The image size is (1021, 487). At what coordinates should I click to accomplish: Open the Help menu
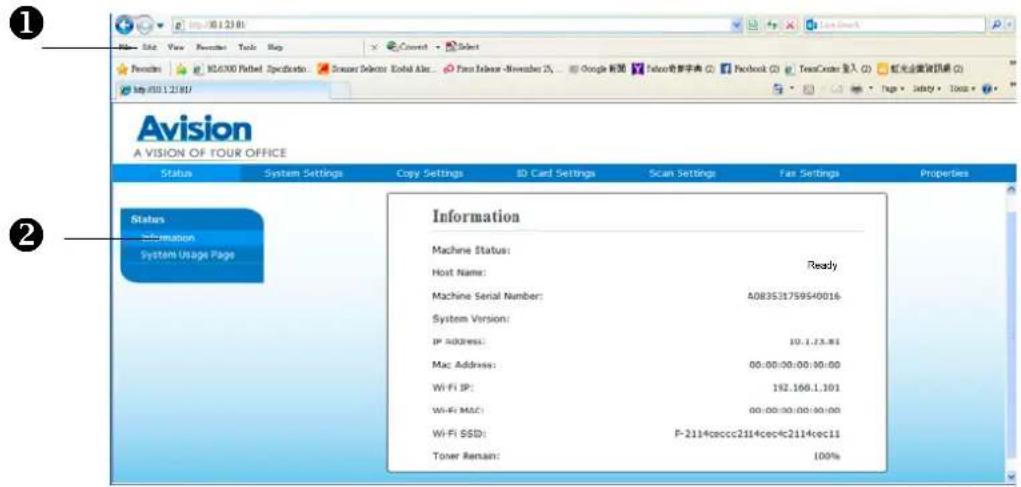pyautogui.click(x=275, y=47)
